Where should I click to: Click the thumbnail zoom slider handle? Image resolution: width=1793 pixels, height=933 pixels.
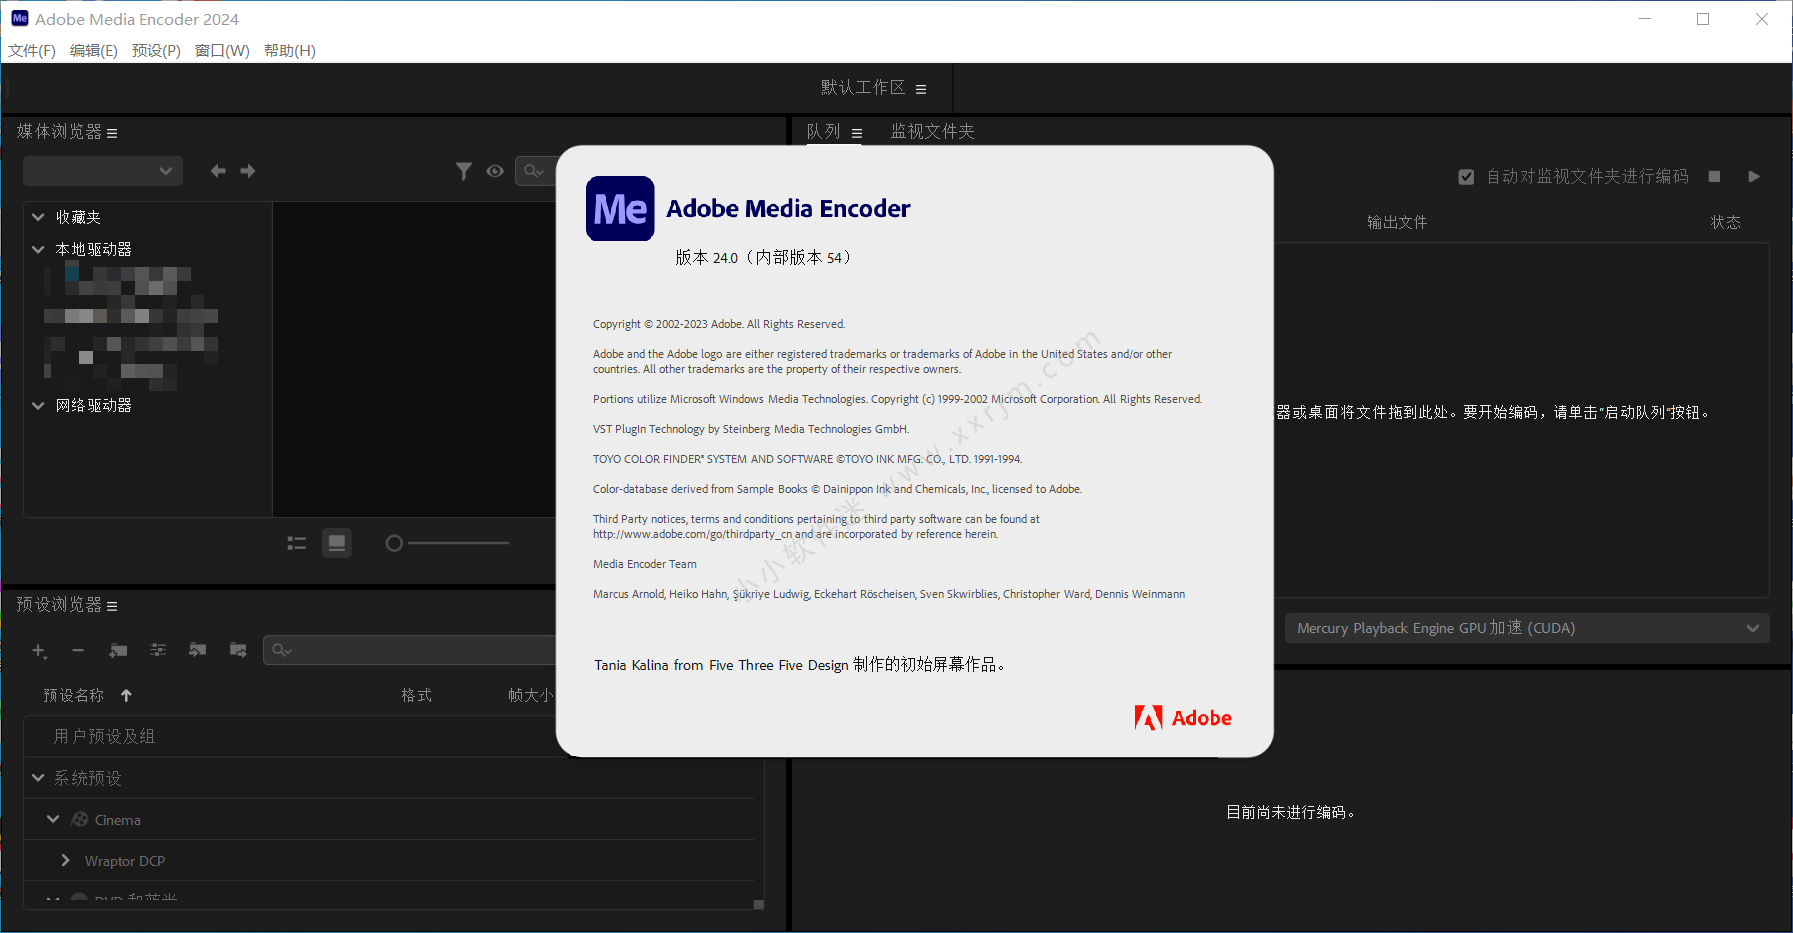394,543
